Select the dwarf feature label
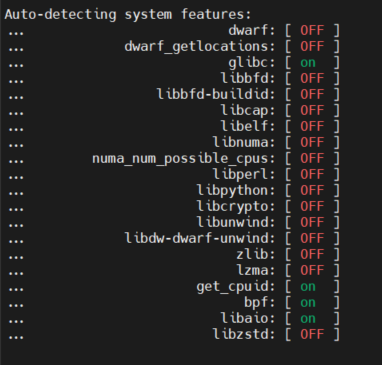Screen dimensions: 382x365 coord(252,30)
